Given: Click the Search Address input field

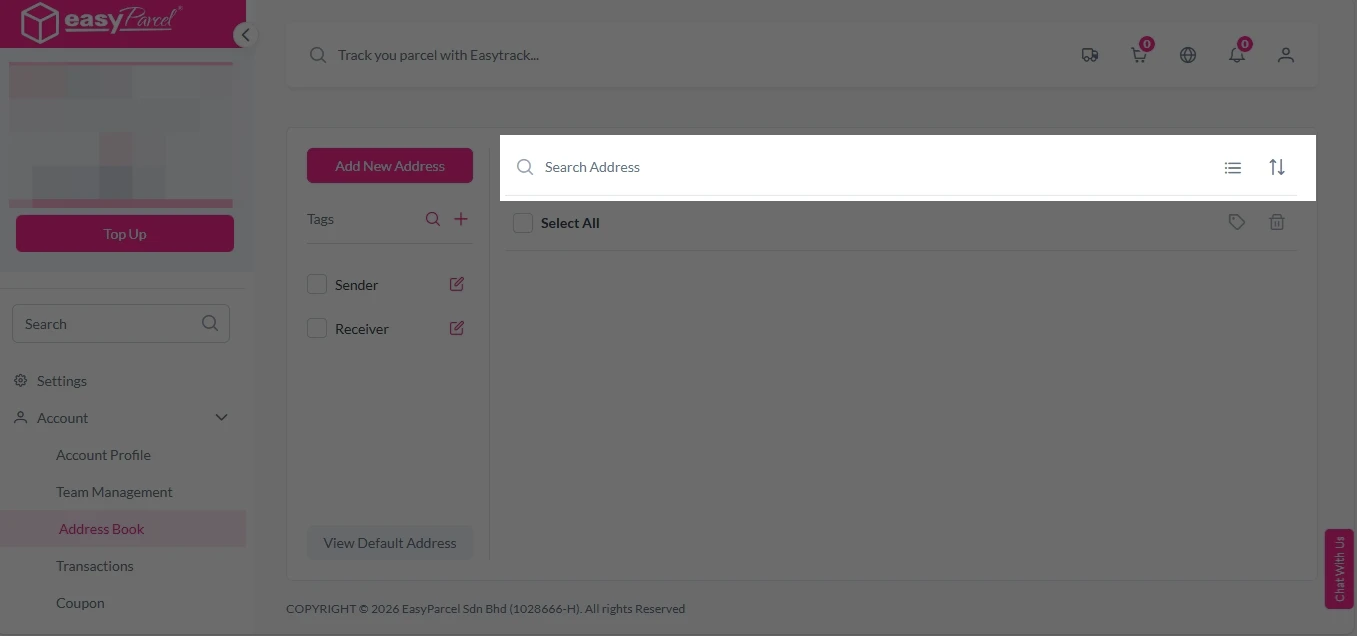Looking at the screenshot, I should point(860,168).
